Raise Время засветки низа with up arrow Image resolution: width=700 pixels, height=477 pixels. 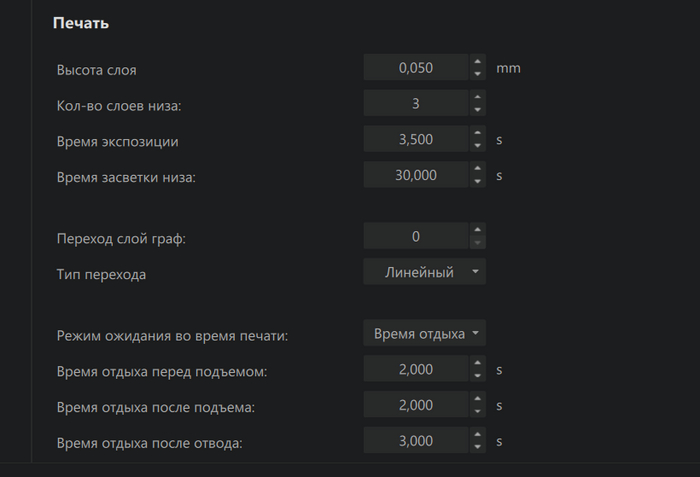(477, 168)
